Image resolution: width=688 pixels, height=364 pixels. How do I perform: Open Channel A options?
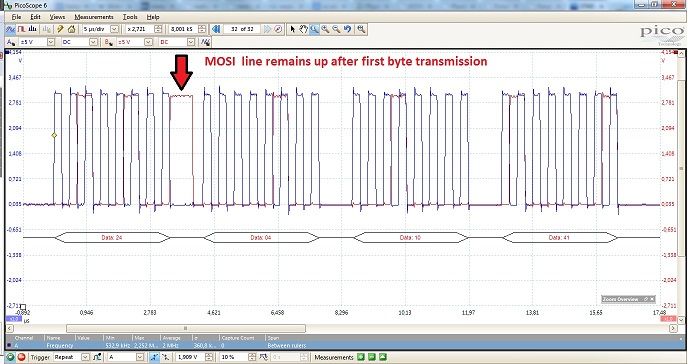pyautogui.click(x=11, y=42)
